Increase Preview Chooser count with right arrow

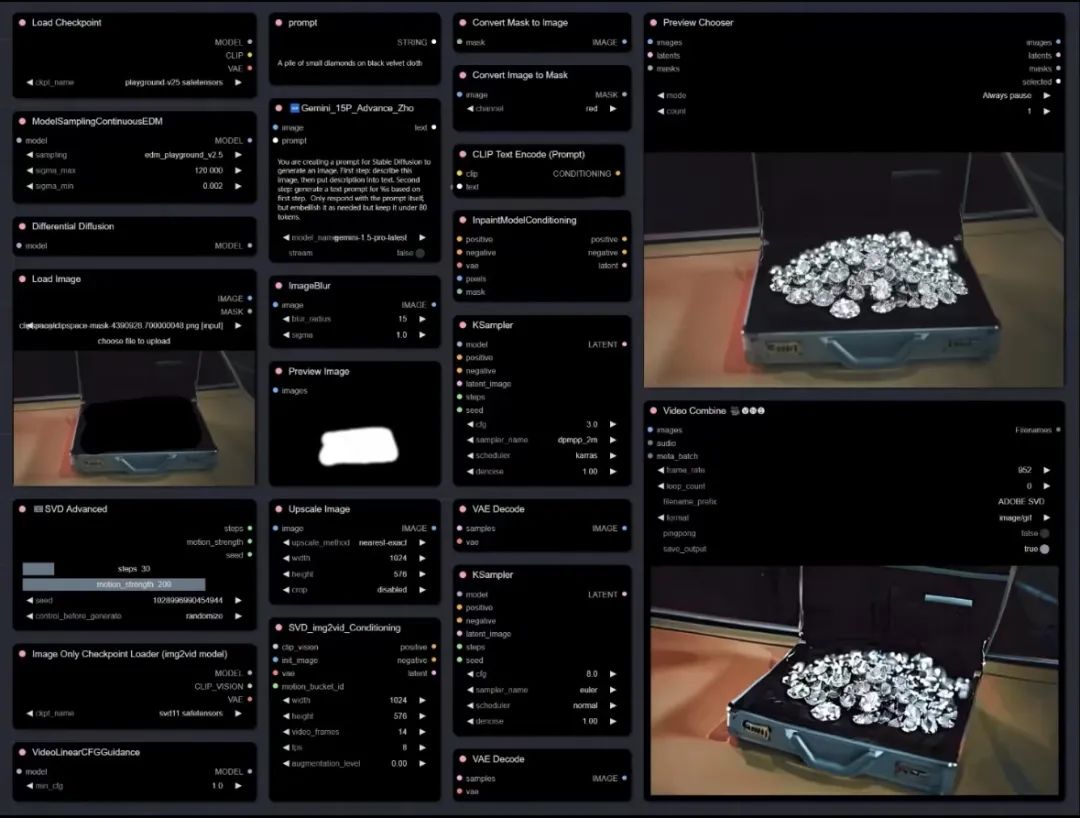point(1046,111)
